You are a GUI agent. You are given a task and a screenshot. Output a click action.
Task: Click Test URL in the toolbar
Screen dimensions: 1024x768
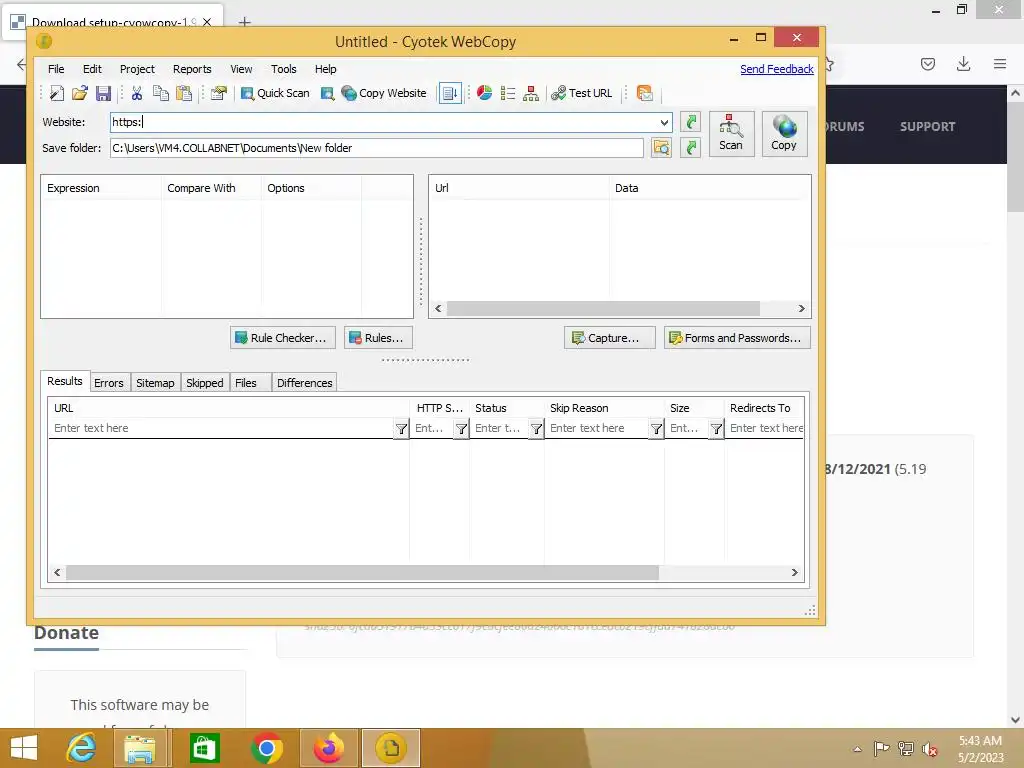582,93
